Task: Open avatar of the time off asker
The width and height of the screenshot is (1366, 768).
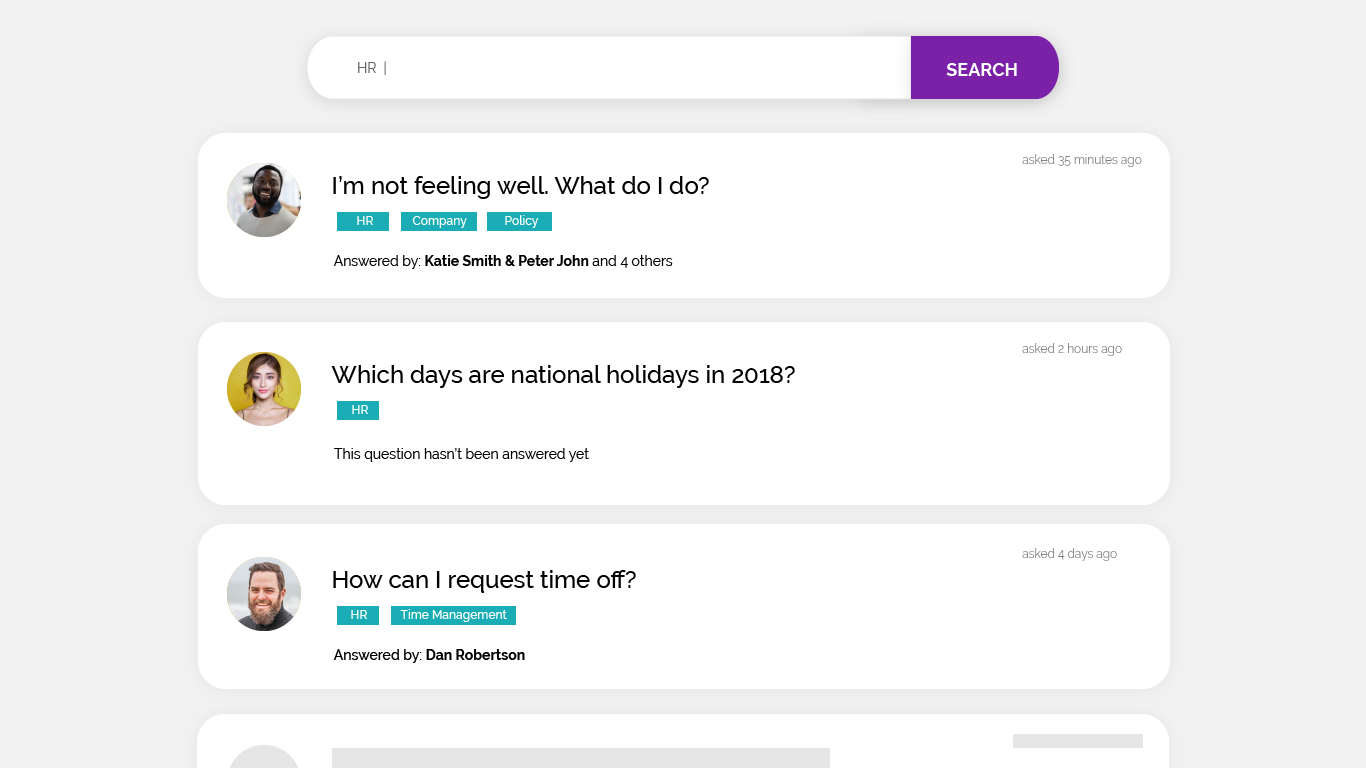Action: 264,594
